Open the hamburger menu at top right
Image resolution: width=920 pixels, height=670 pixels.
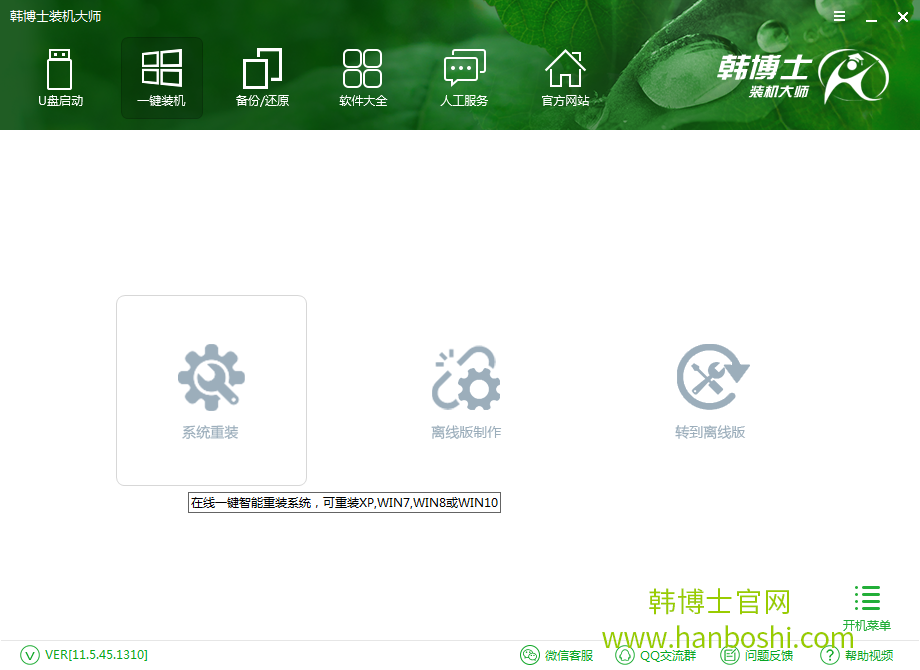click(x=839, y=16)
